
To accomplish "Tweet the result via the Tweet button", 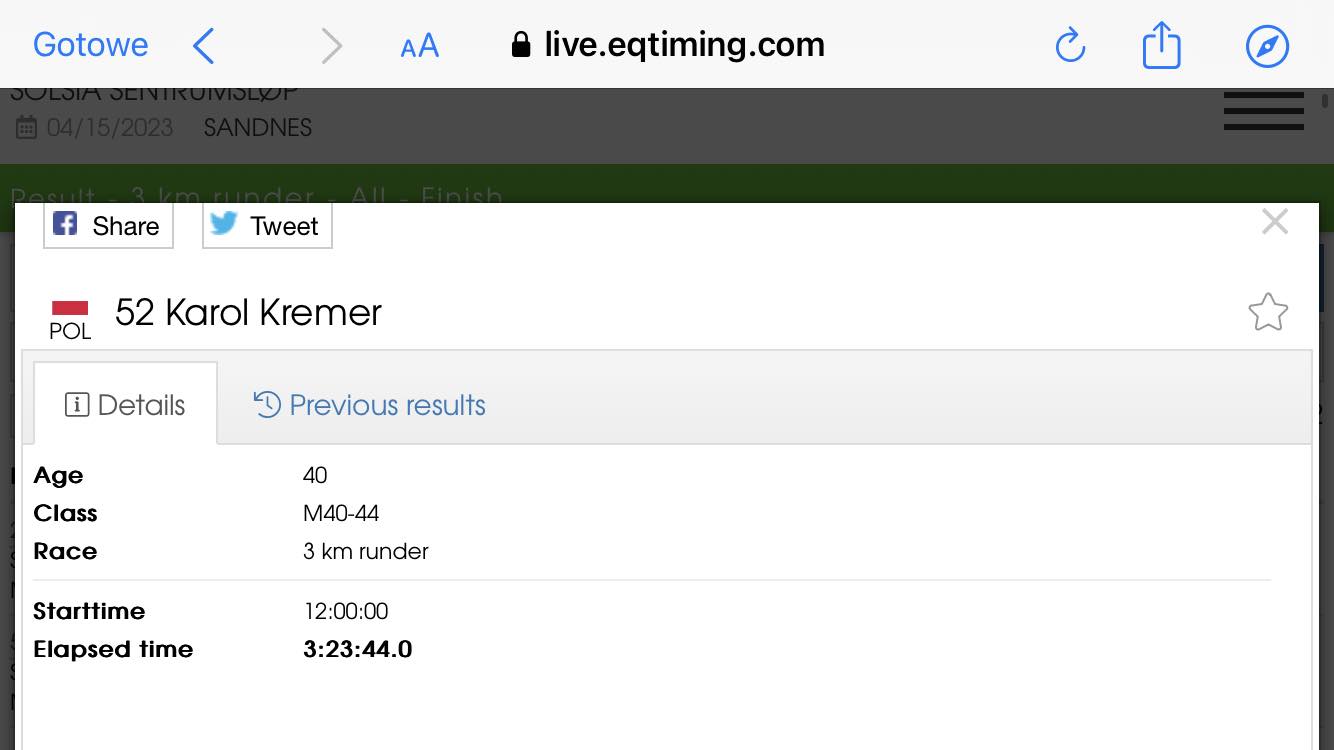I will [x=267, y=226].
